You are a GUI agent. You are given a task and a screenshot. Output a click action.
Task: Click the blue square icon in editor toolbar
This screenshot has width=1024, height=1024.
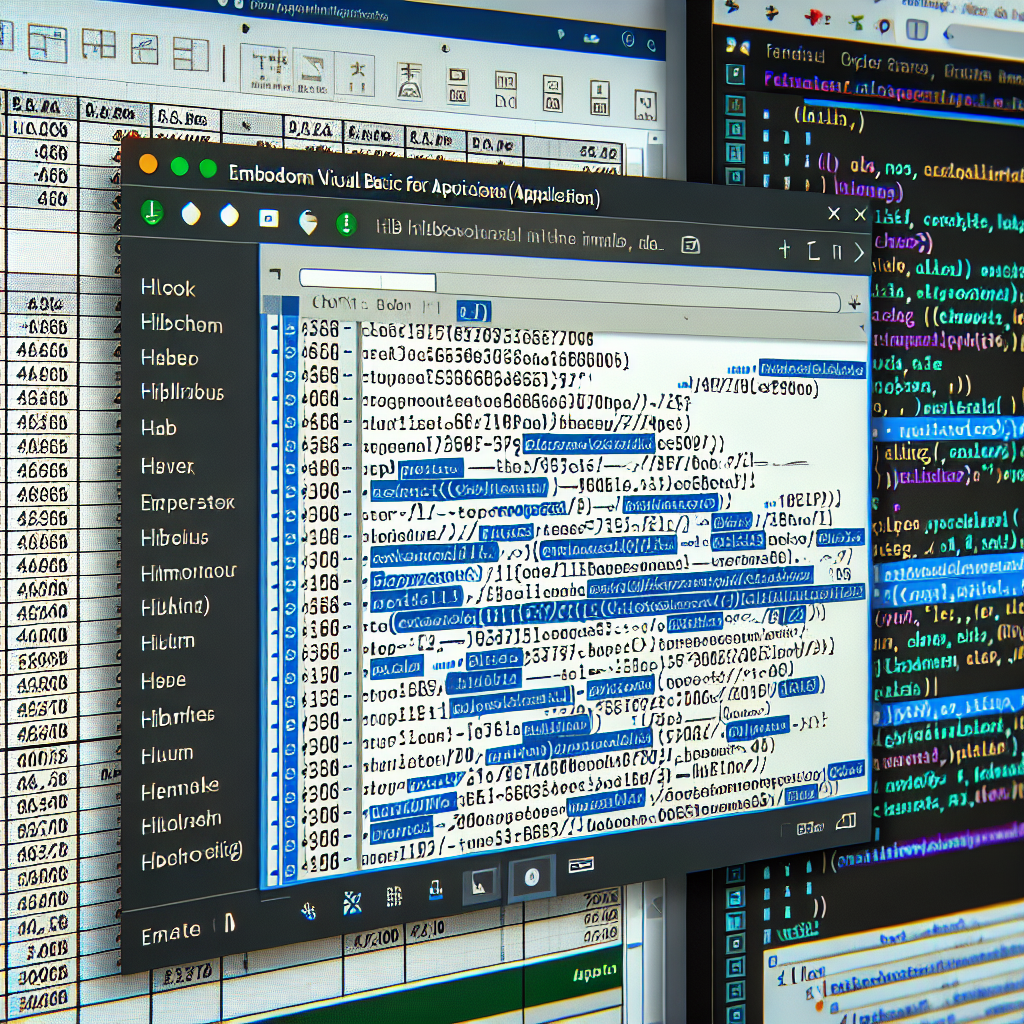[x=268, y=218]
